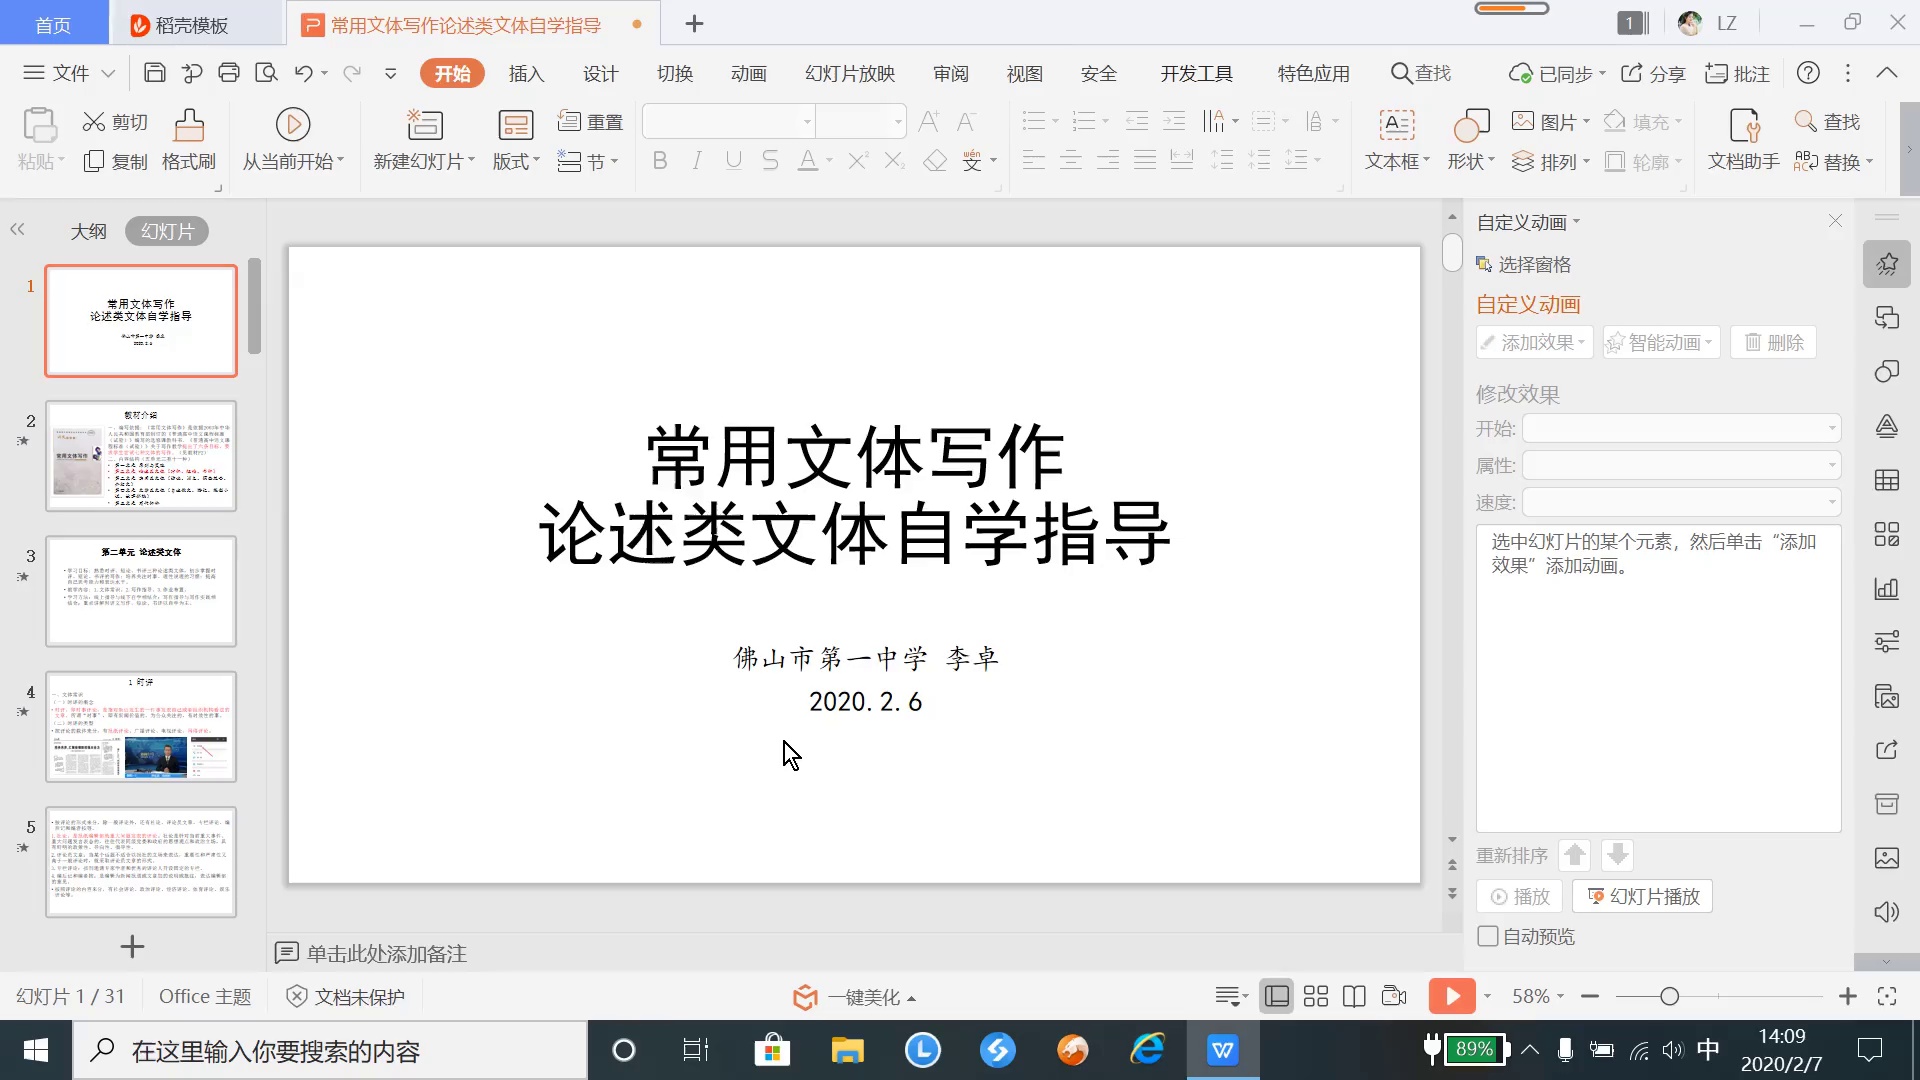Click the Comment (批注) button

[1737, 73]
